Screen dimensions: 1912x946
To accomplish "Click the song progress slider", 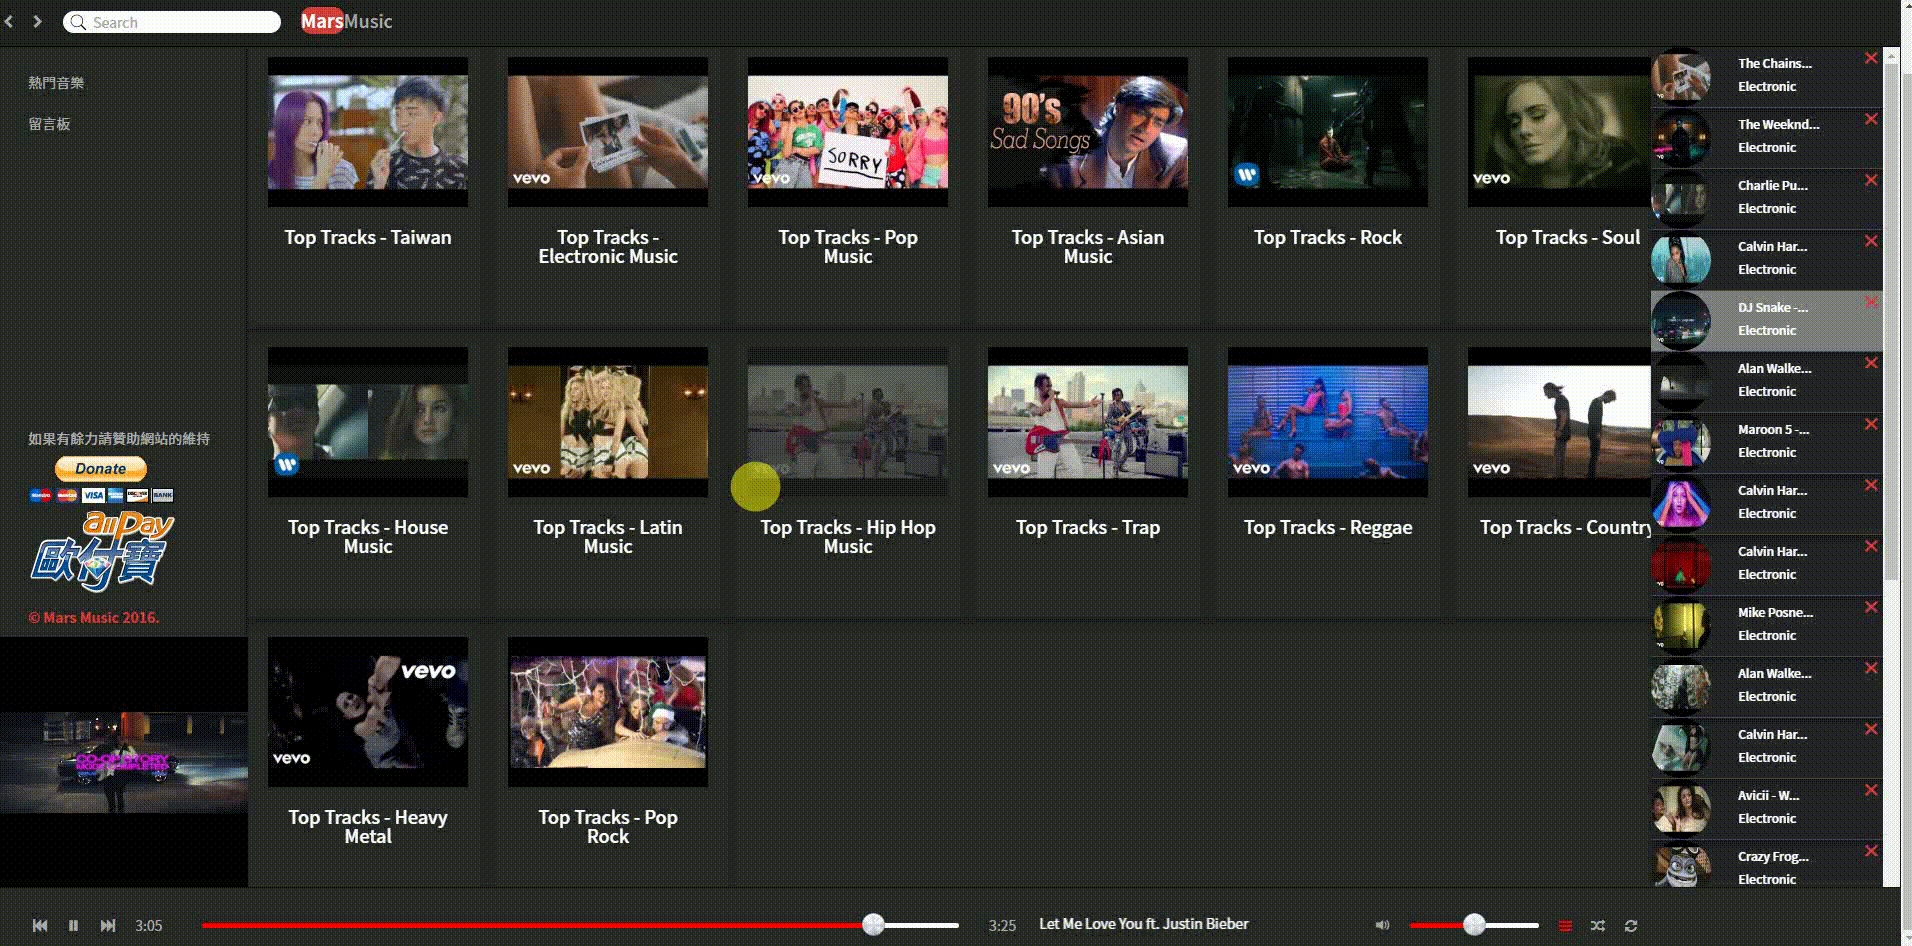I will (580, 925).
